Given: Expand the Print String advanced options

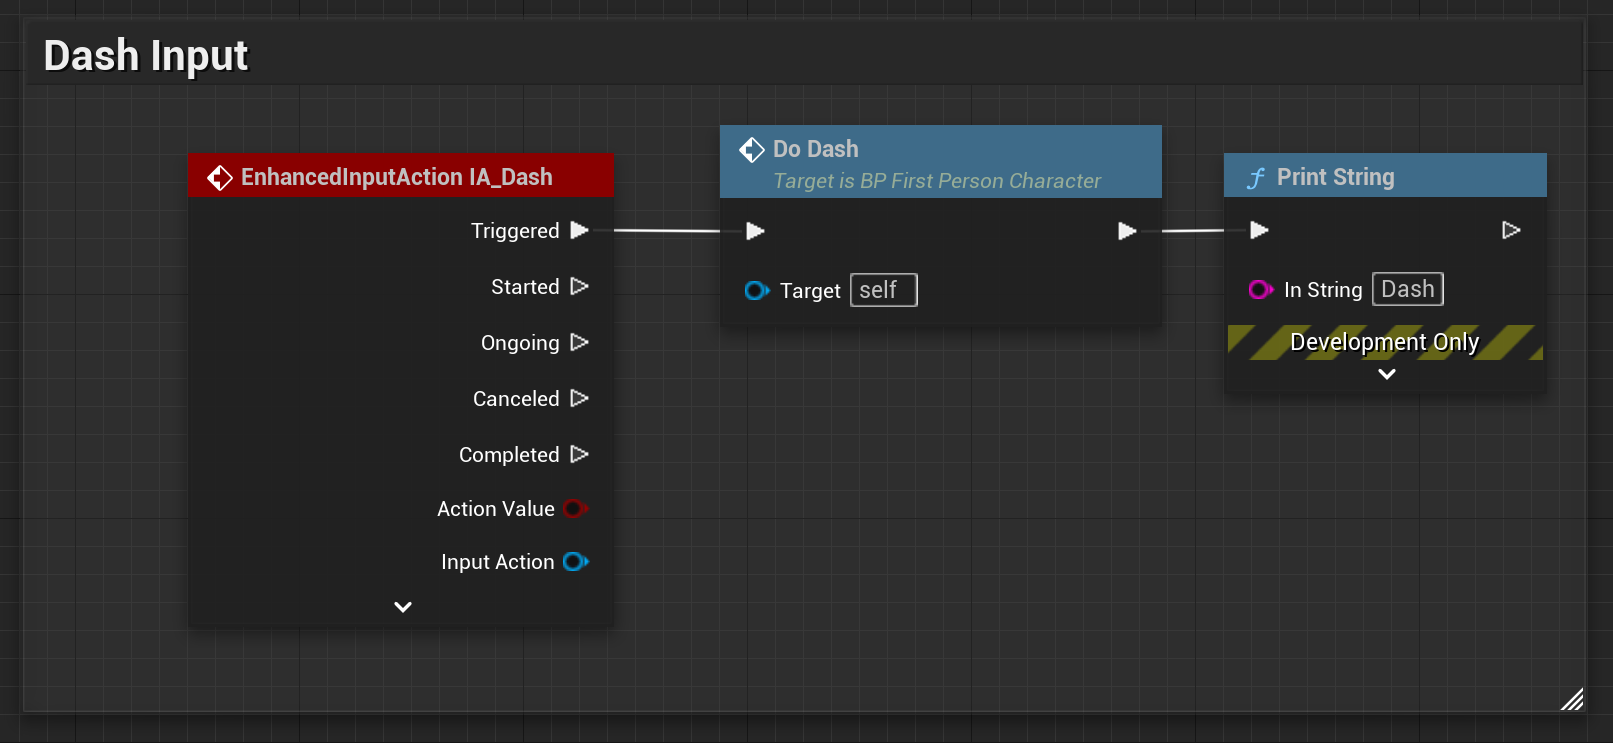Looking at the screenshot, I should click(x=1387, y=374).
